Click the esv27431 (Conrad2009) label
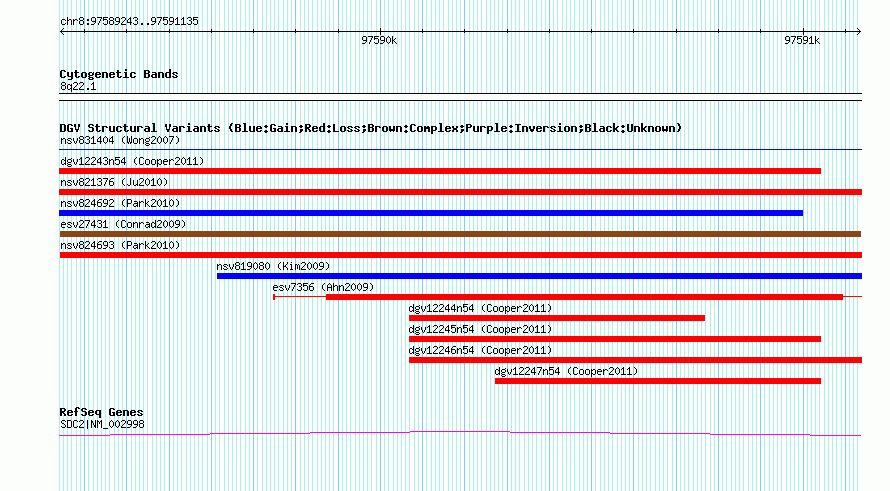Screen dimensions: 890x491 (x=123, y=224)
